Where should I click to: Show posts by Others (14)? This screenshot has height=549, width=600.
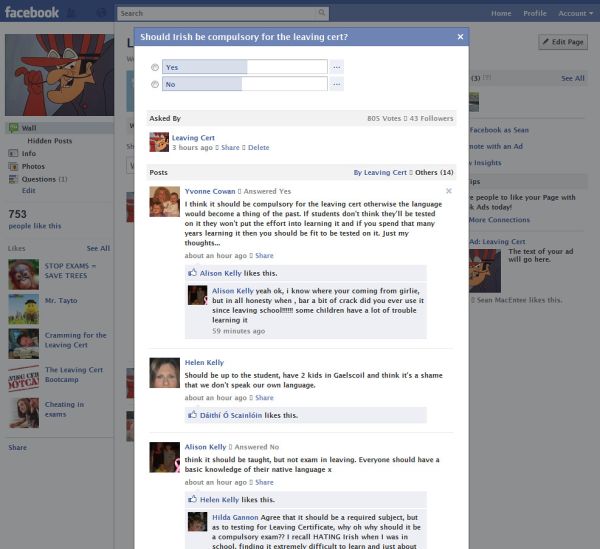(x=434, y=173)
